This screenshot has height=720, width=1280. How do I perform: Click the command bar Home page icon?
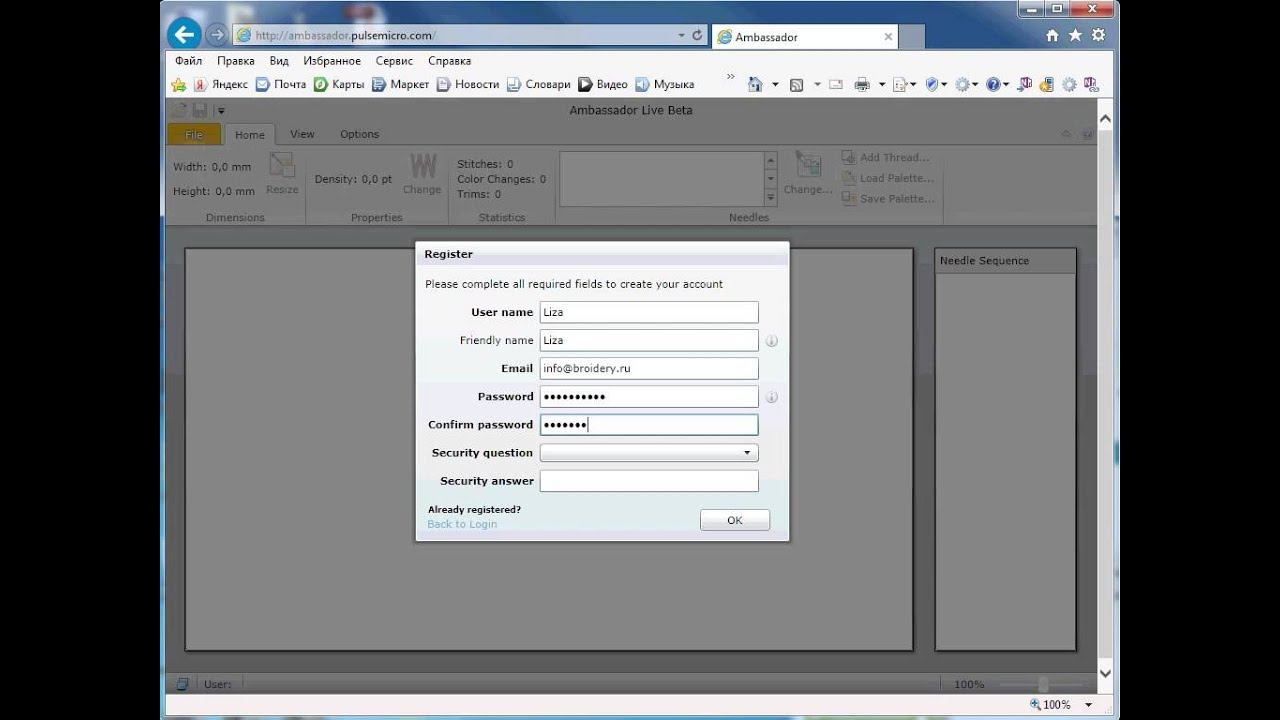point(755,85)
